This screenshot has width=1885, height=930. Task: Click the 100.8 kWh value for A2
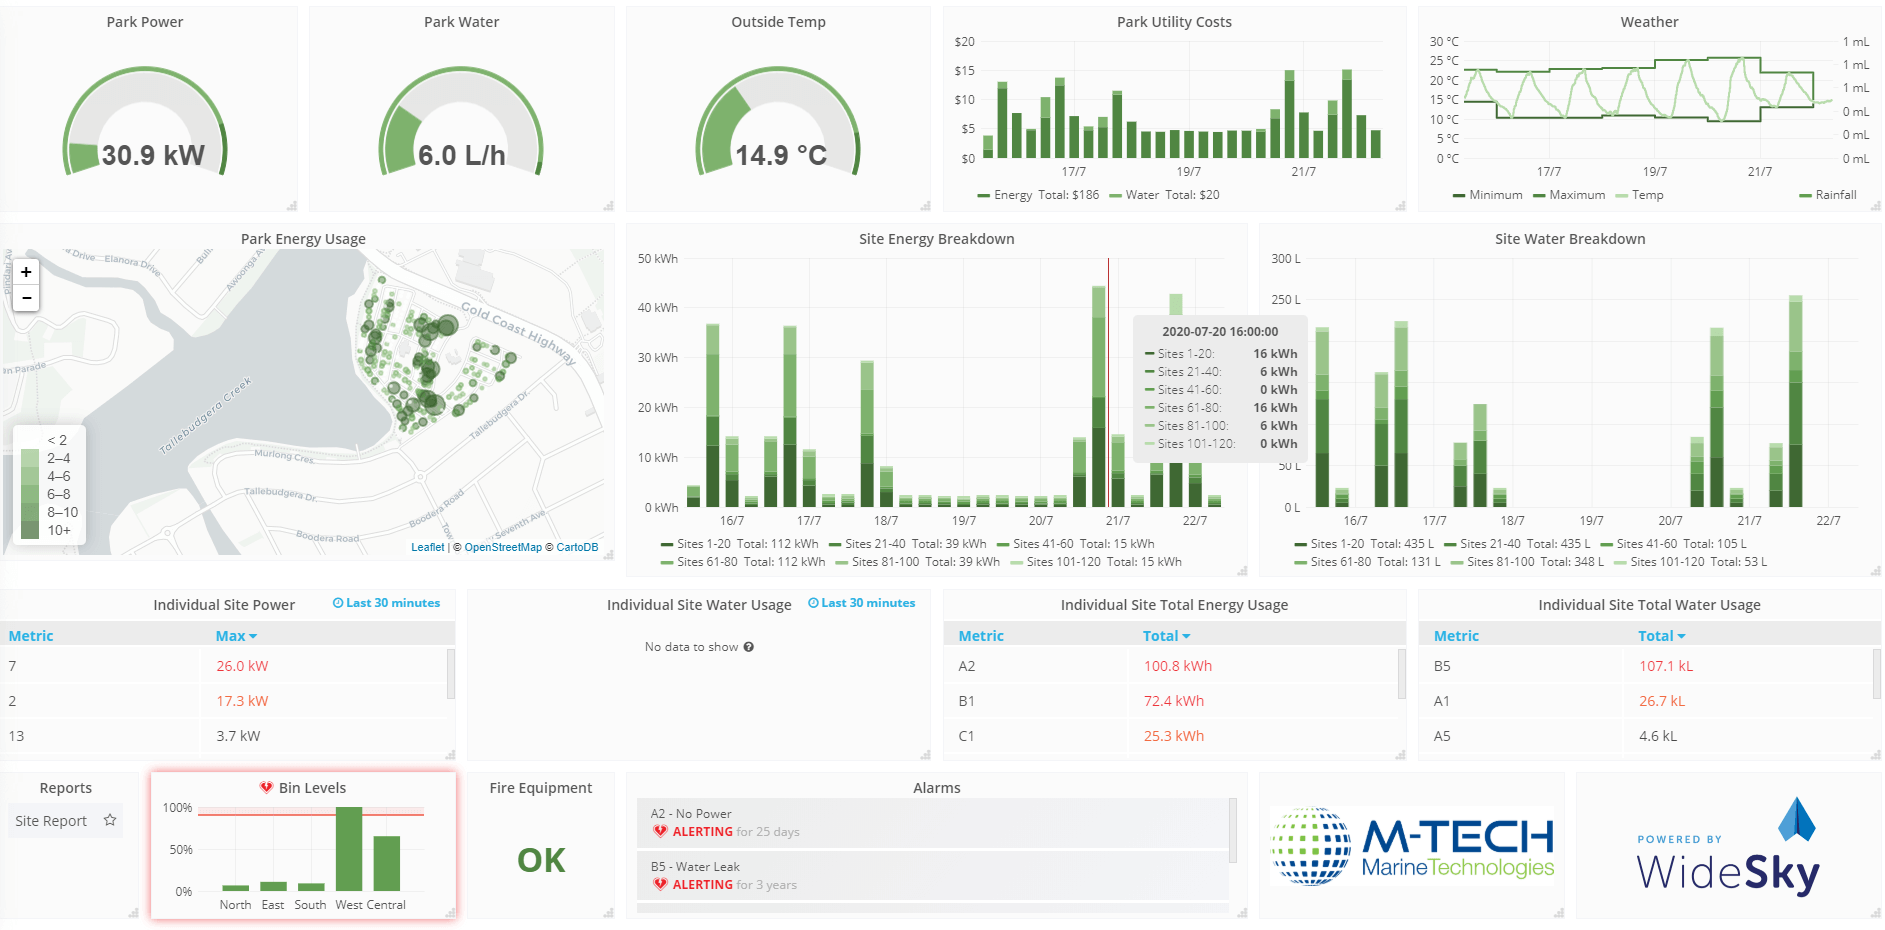(x=1178, y=666)
